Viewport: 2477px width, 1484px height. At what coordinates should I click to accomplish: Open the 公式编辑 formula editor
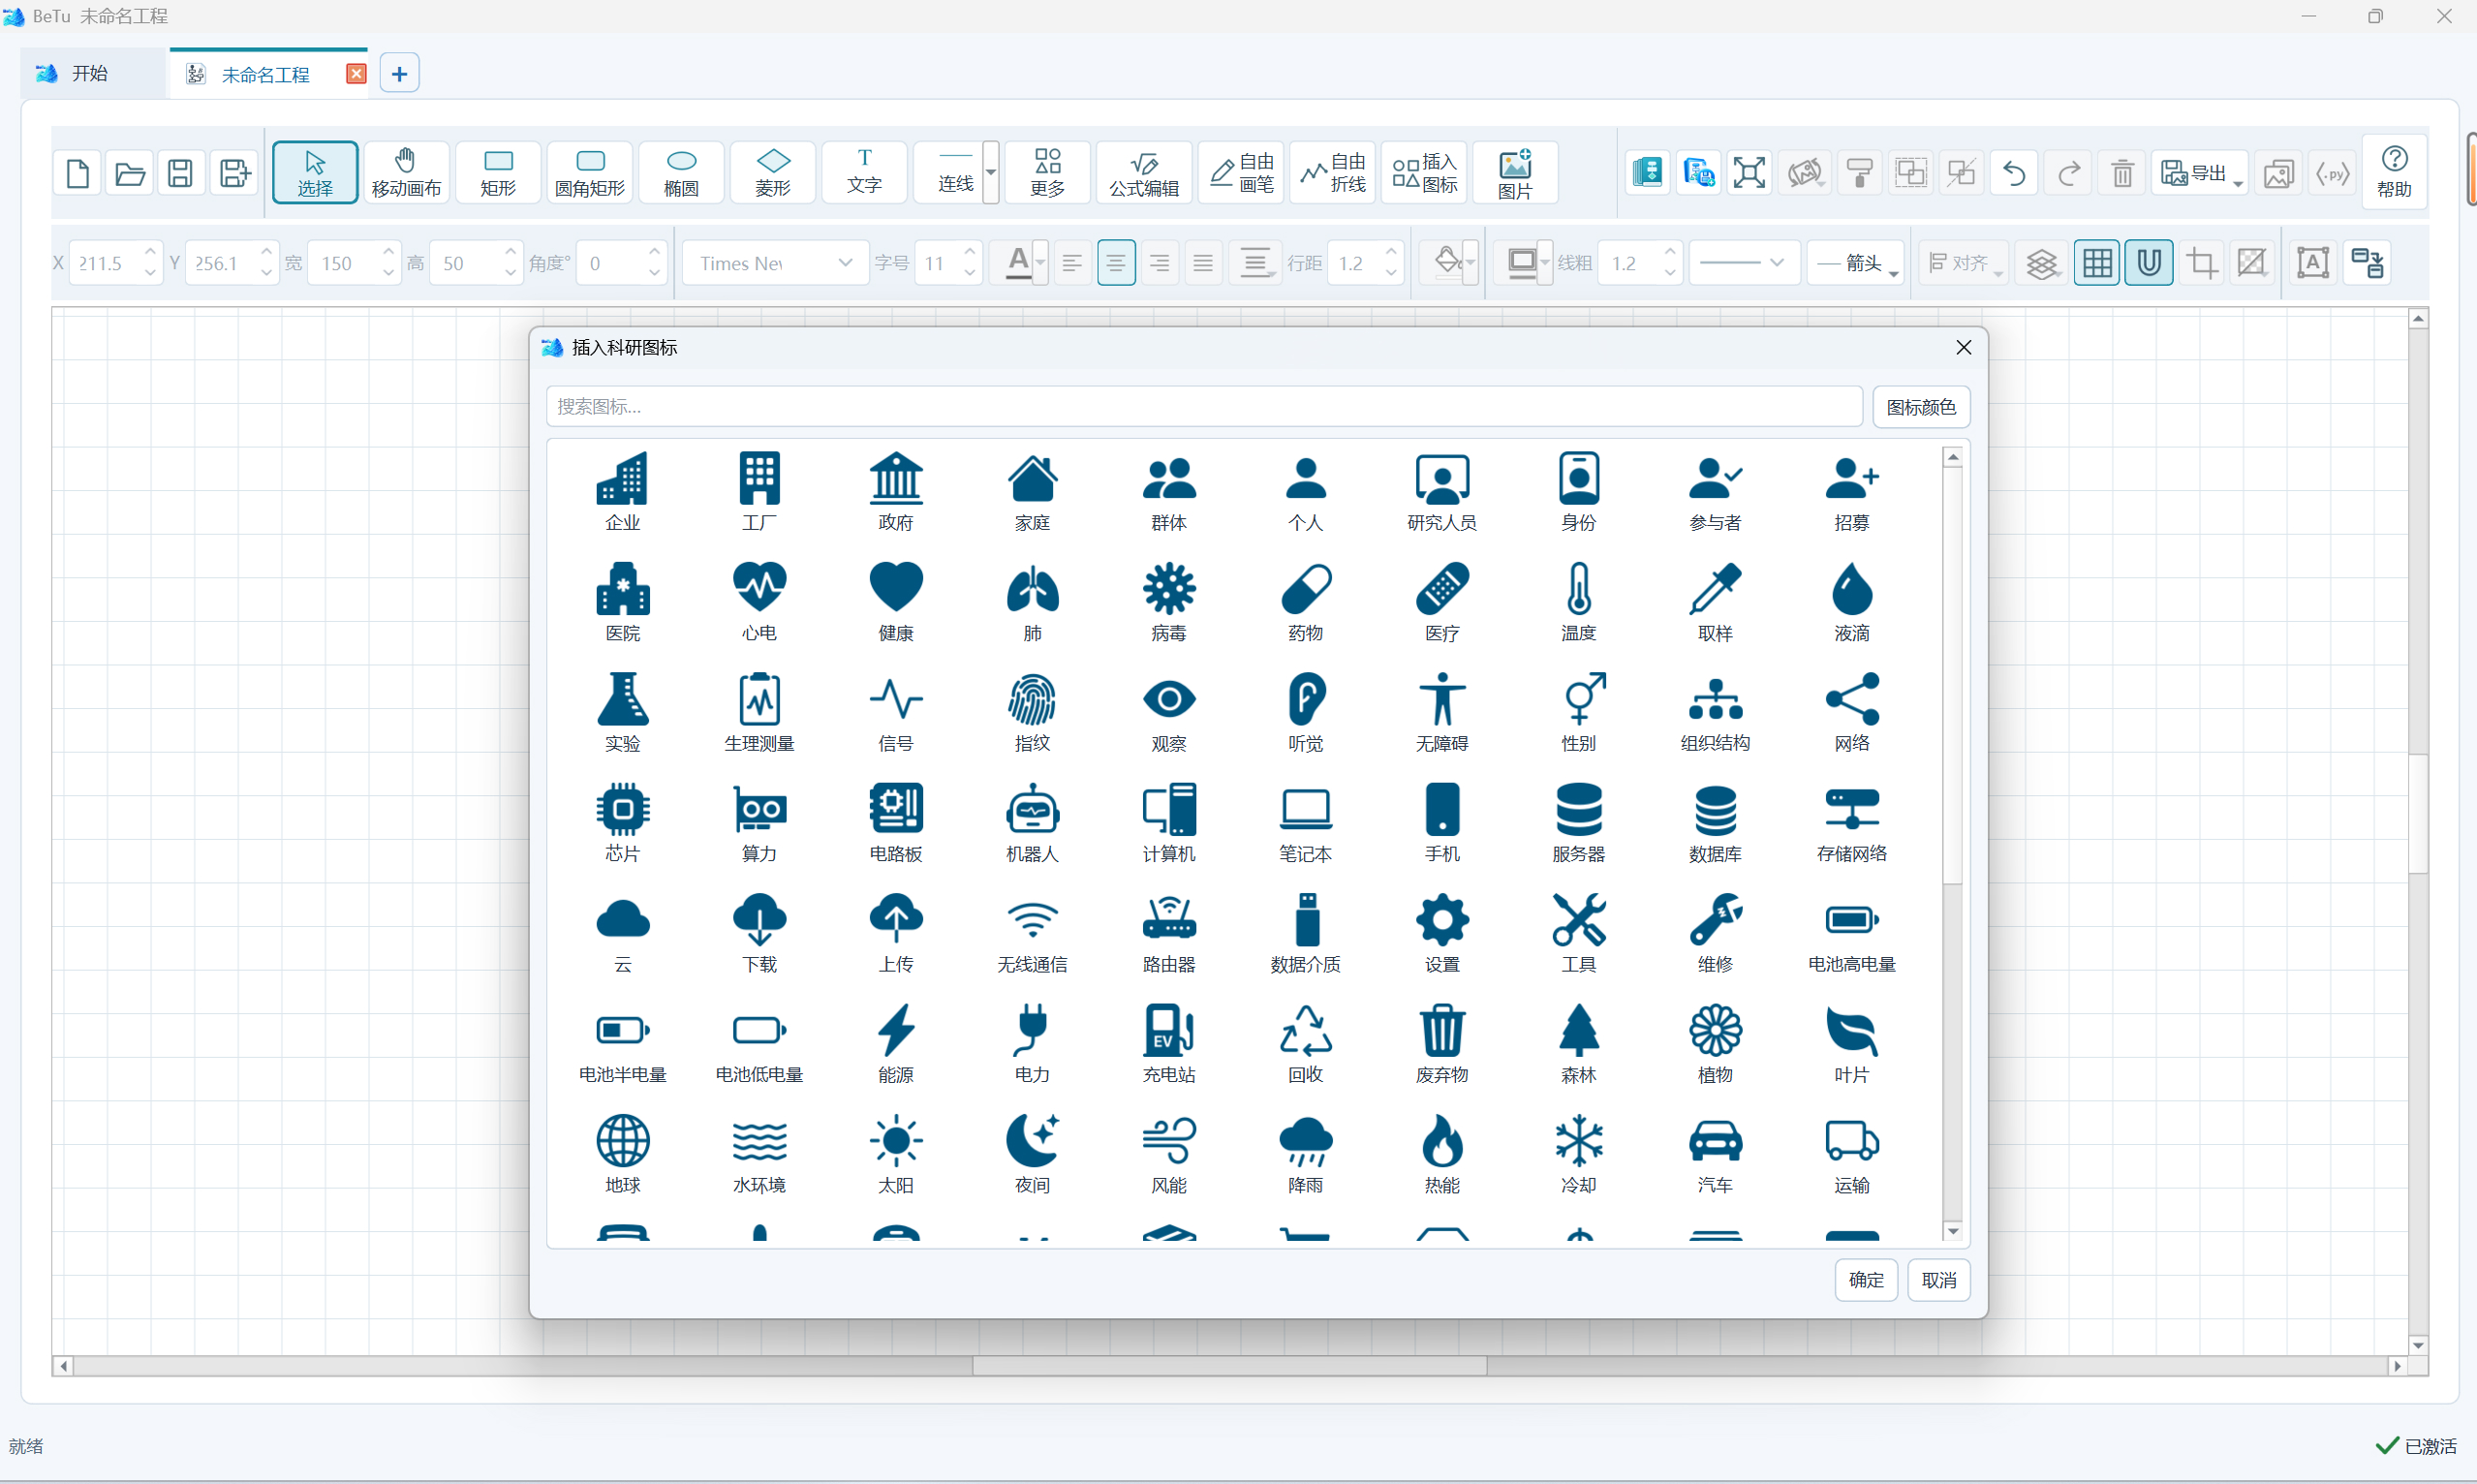point(1143,172)
